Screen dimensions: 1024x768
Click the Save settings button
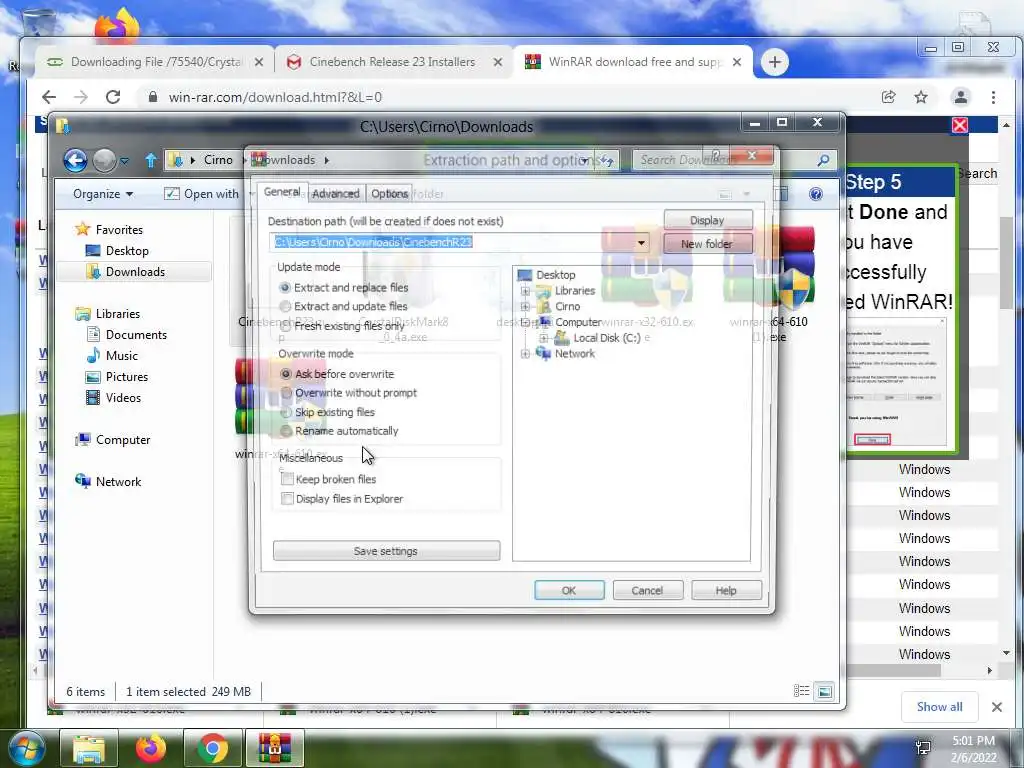(x=386, y=551)
